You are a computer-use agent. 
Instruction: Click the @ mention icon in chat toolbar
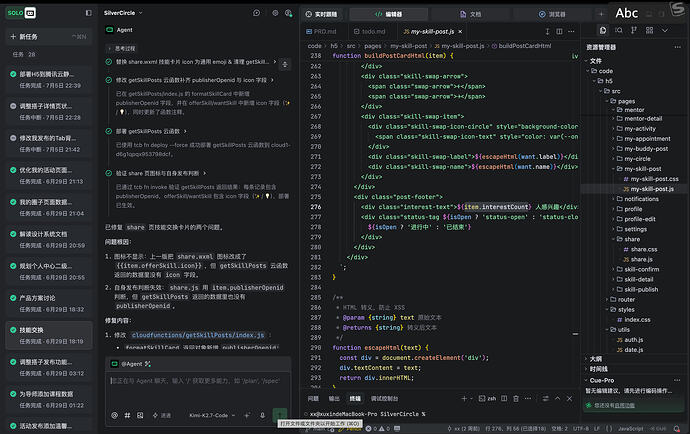point(114,415)
